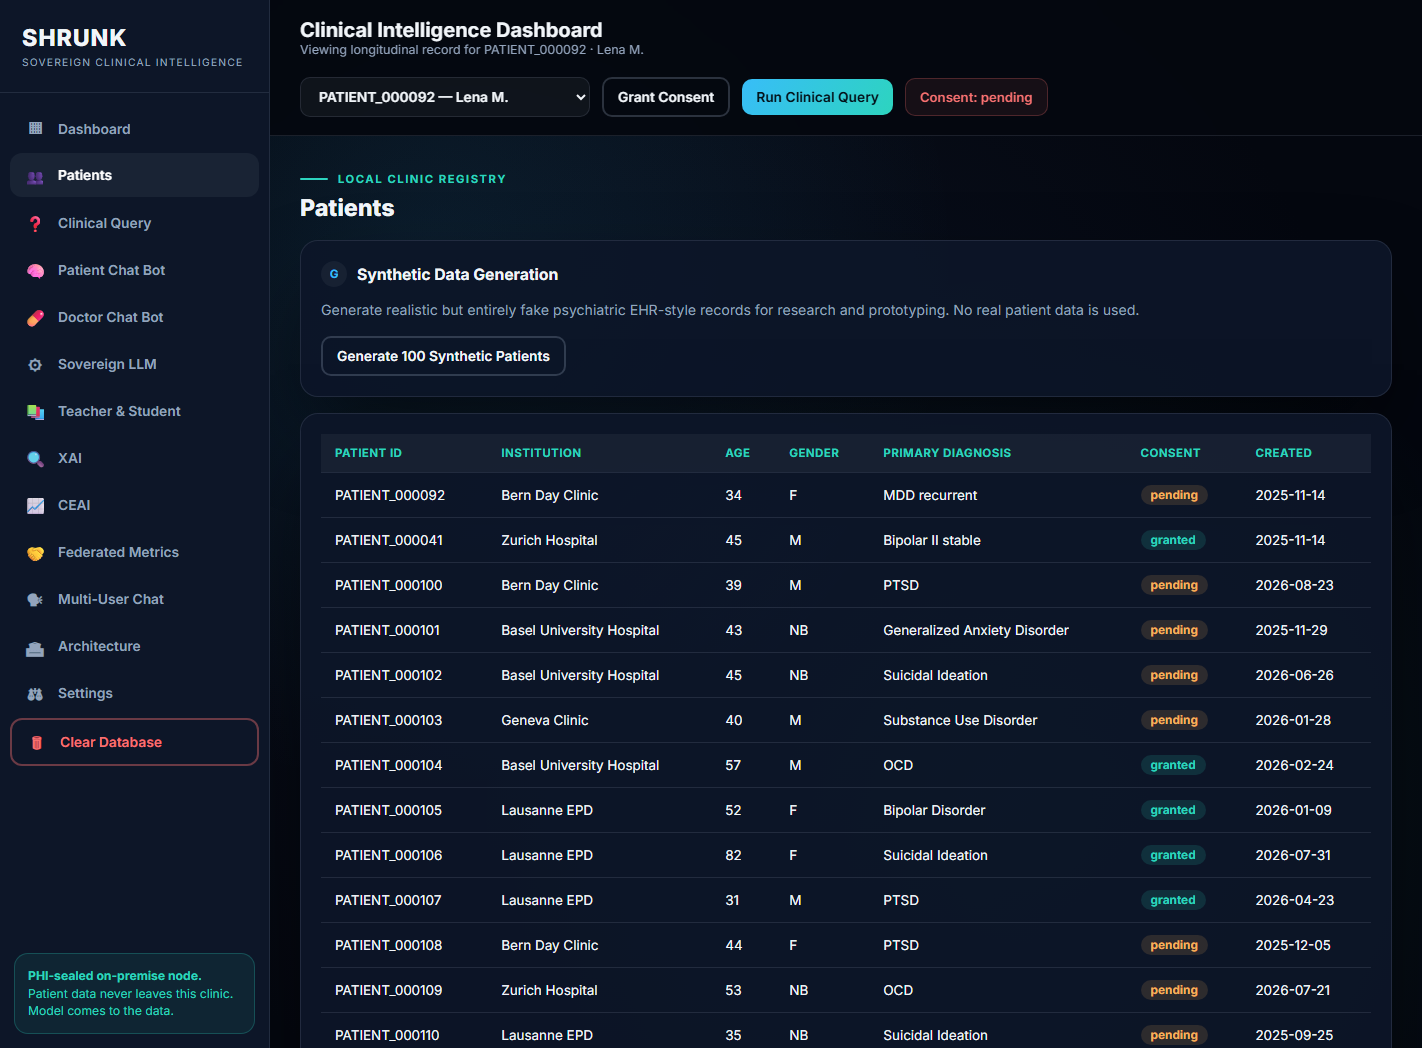
Task: Click the Settings icon in sidebar
Action: (36, 694)
